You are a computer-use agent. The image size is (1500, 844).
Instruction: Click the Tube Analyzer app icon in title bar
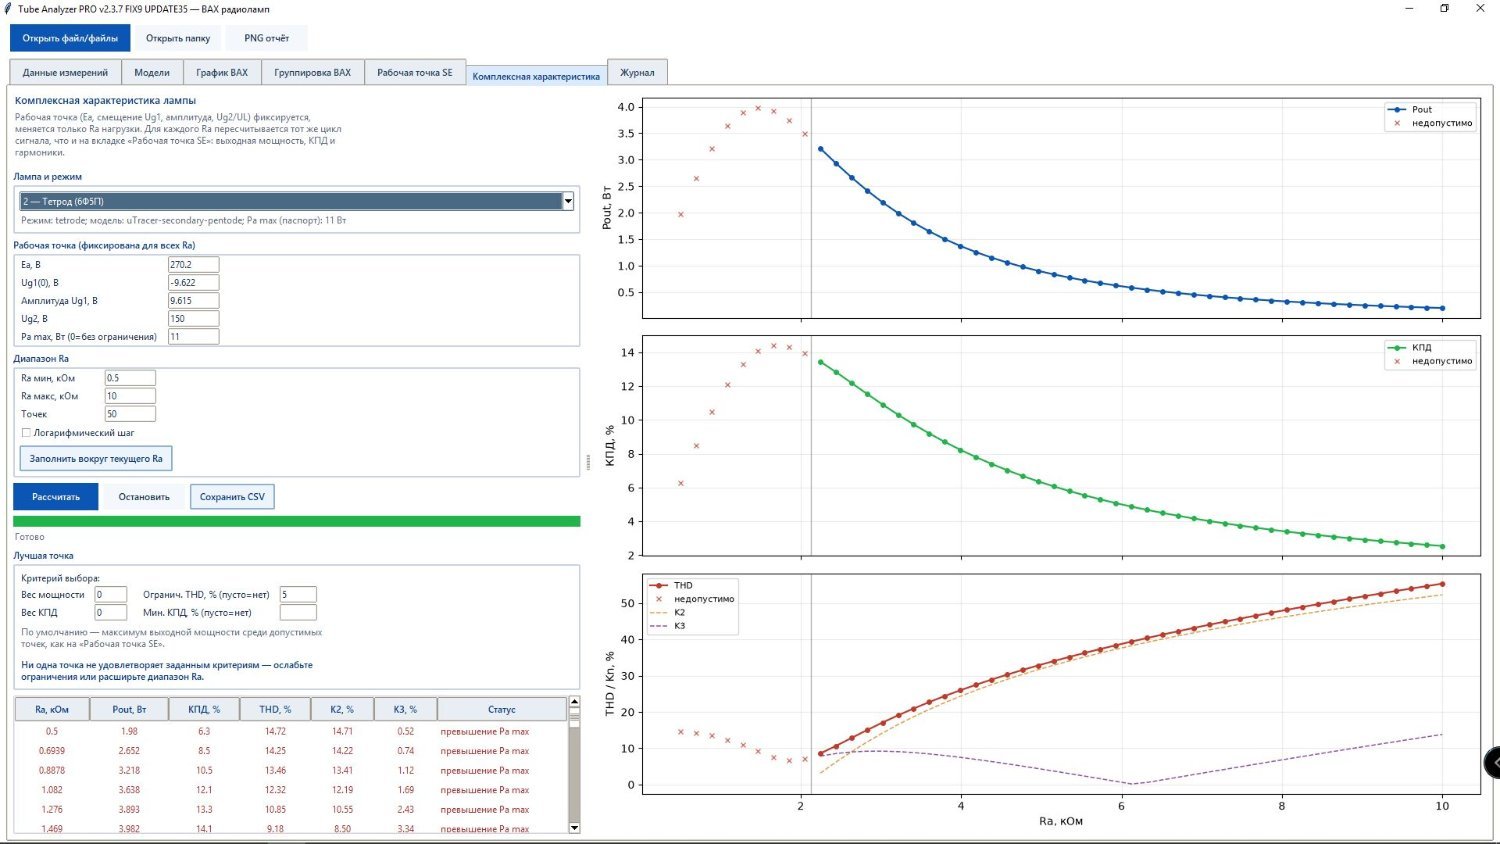pos(9,9)
